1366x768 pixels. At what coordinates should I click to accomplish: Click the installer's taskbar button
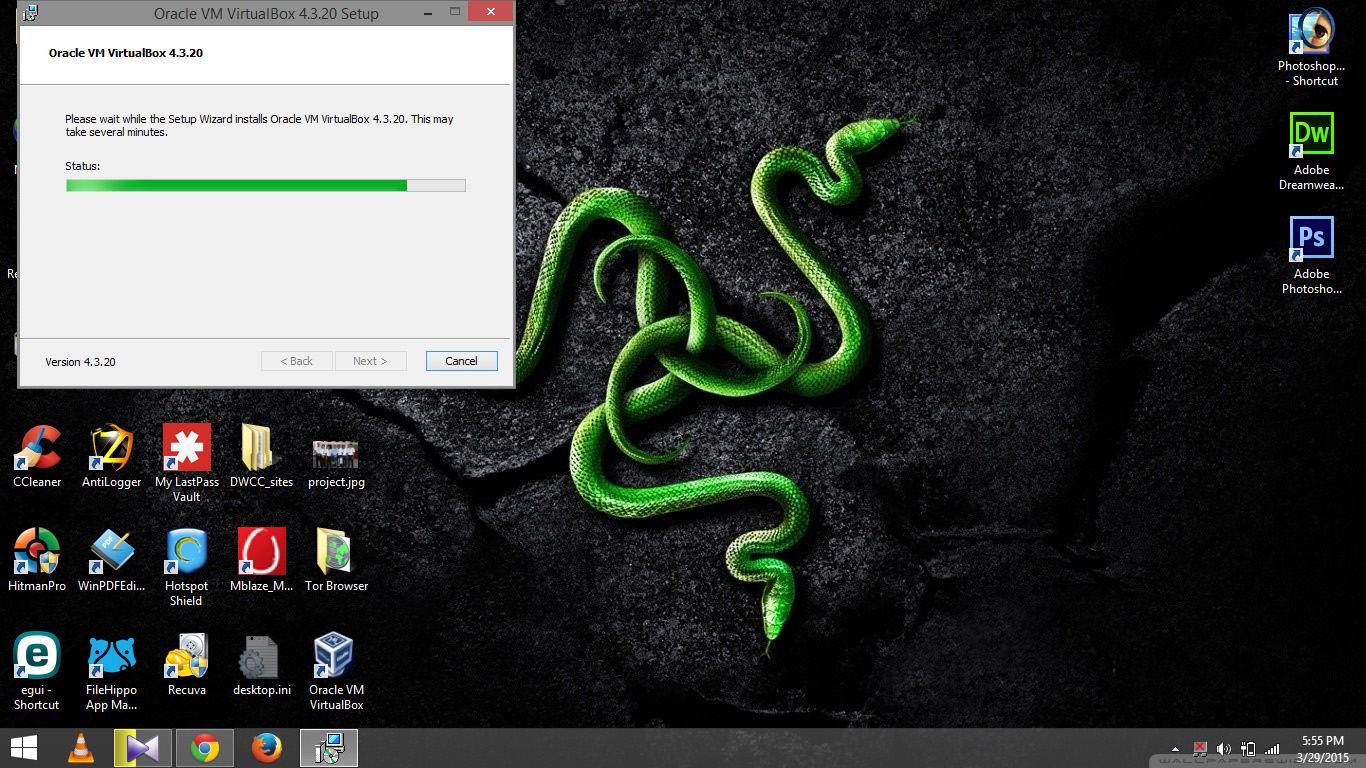[329, 748]
